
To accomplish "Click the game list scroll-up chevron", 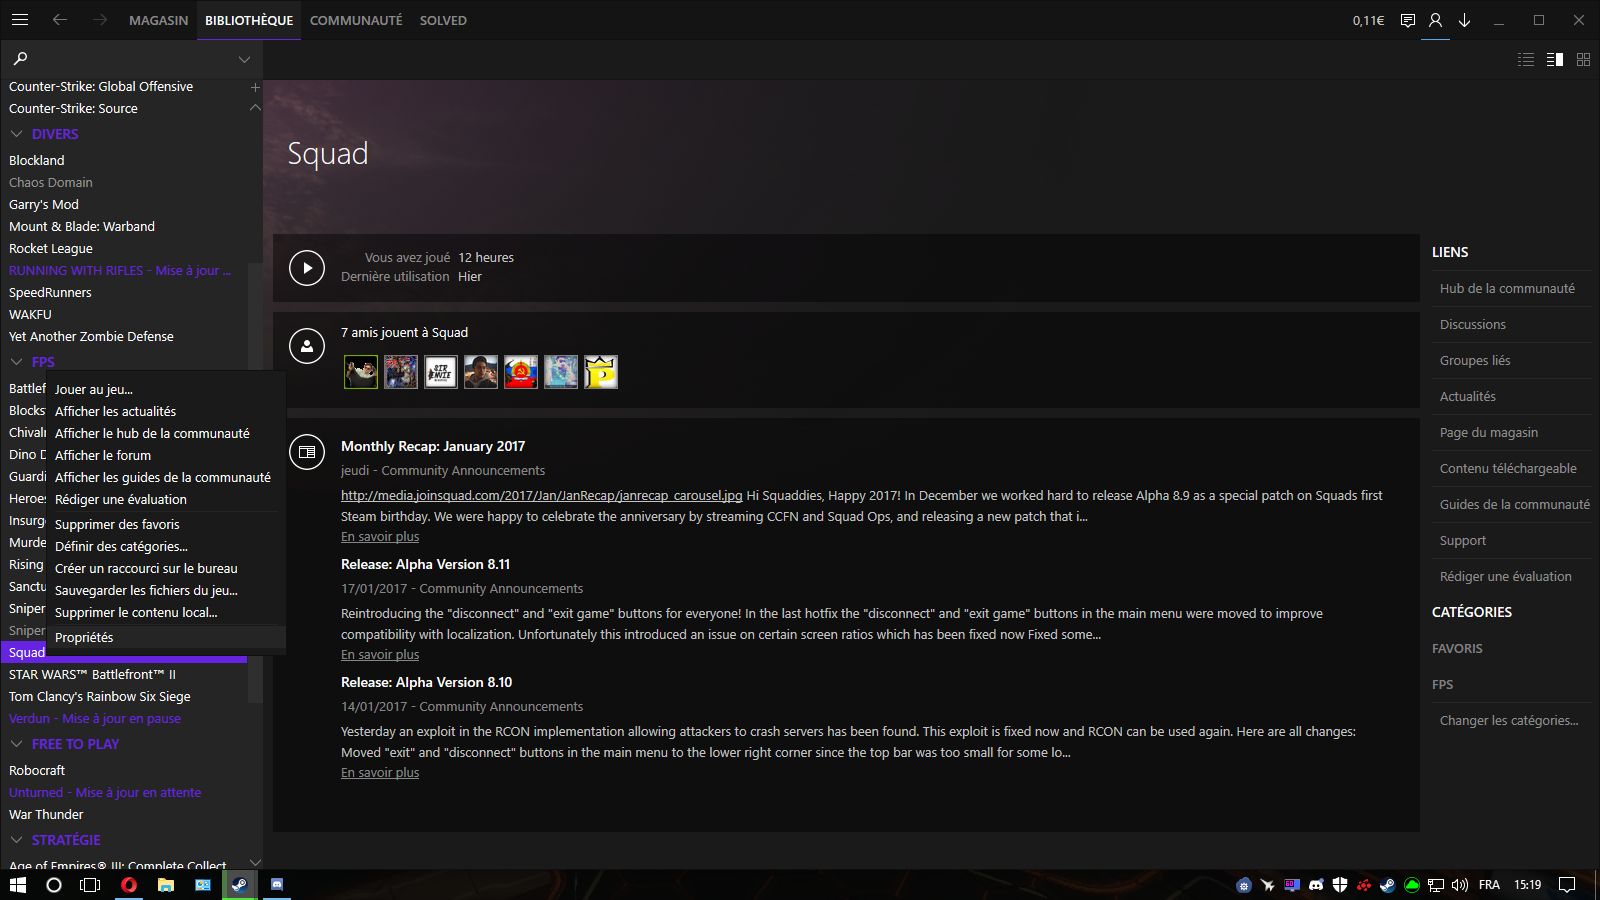I will 255,107.
